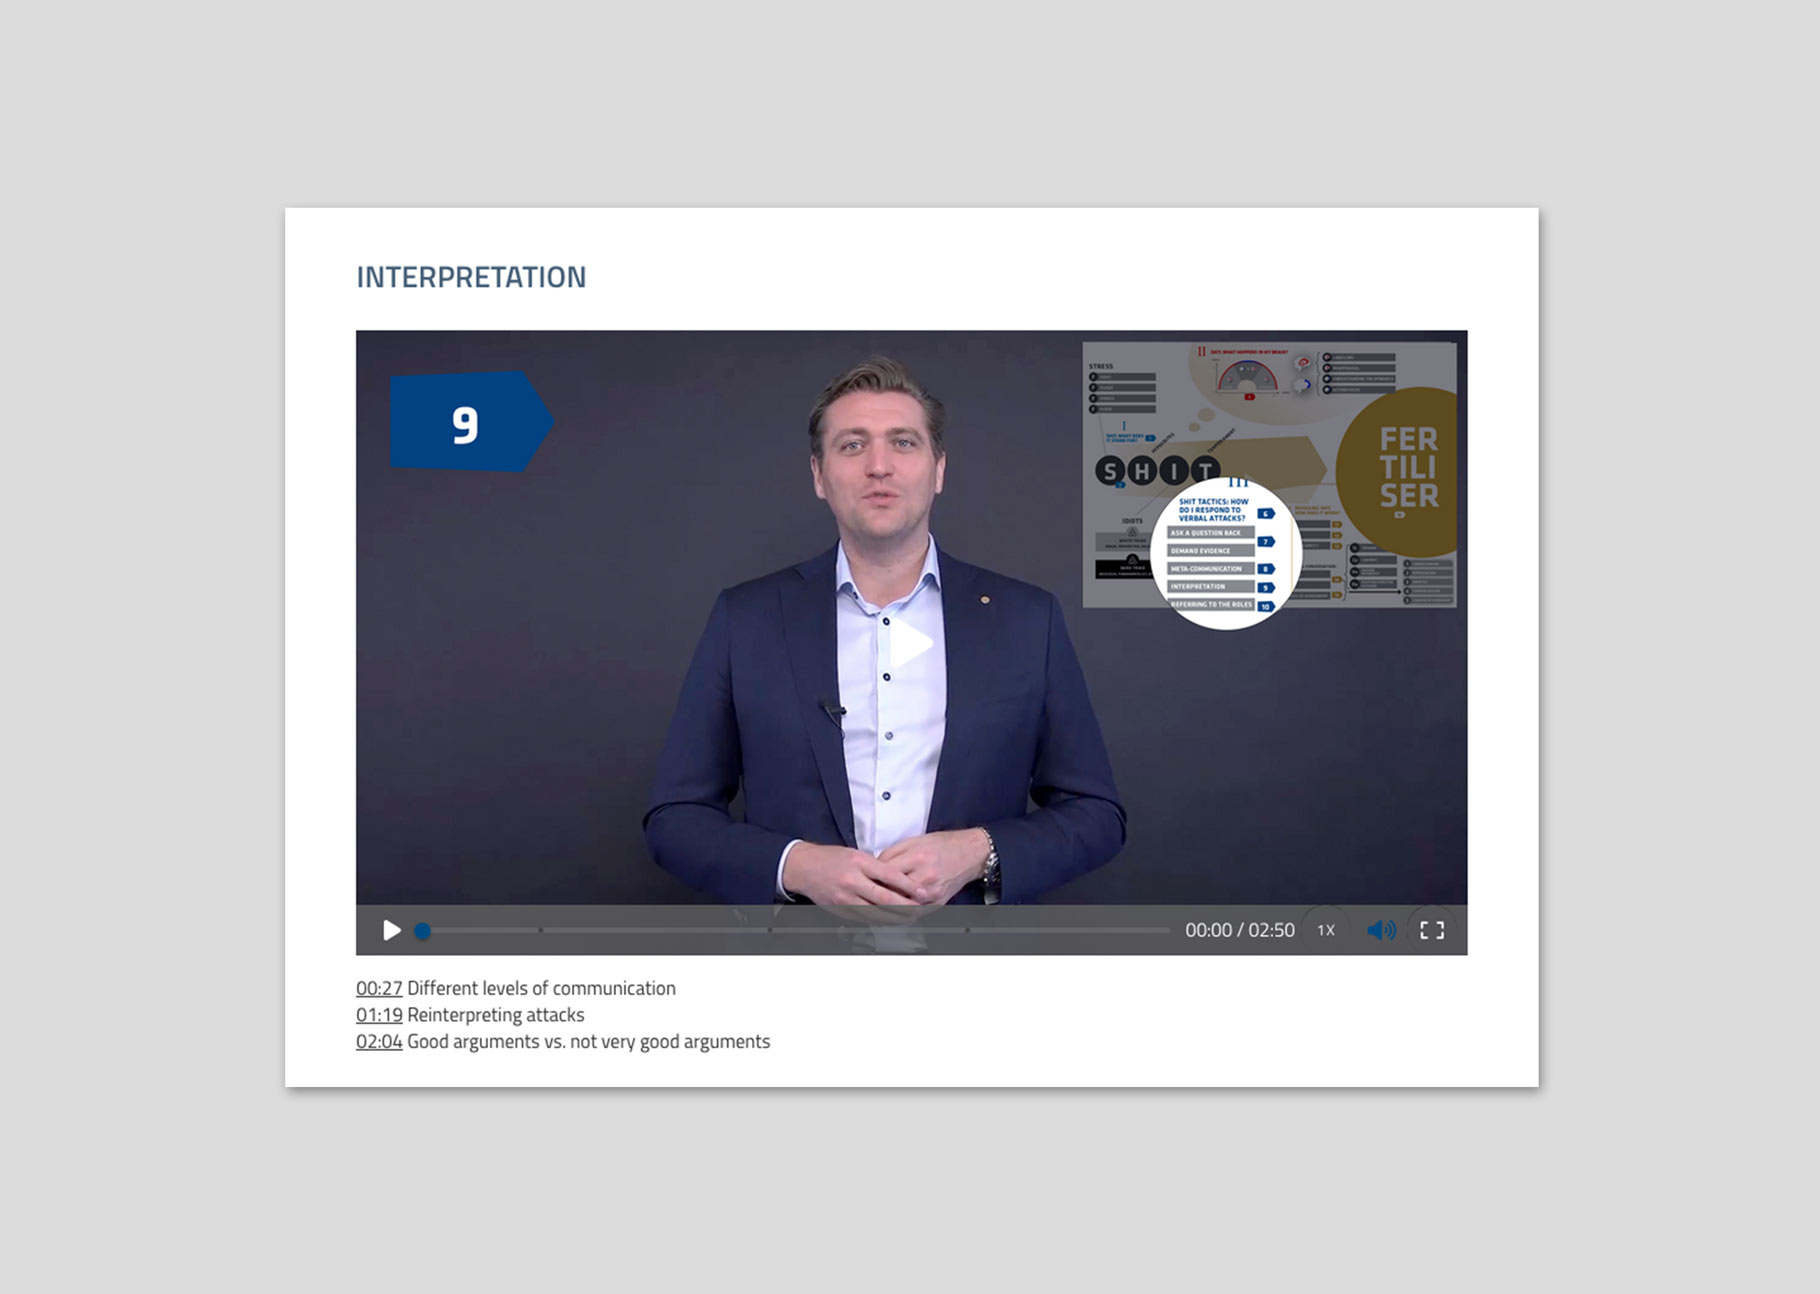Click the second chapter marker on the timeline
Image resolution: width=1820 pixels, height=1294 pixels.
[769, 930]
